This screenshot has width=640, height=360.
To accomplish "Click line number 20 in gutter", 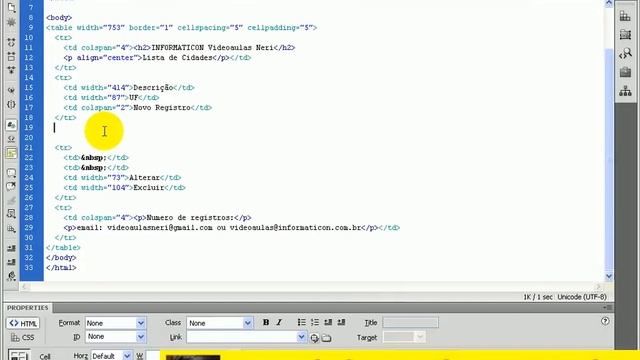I will coord(29,138).
